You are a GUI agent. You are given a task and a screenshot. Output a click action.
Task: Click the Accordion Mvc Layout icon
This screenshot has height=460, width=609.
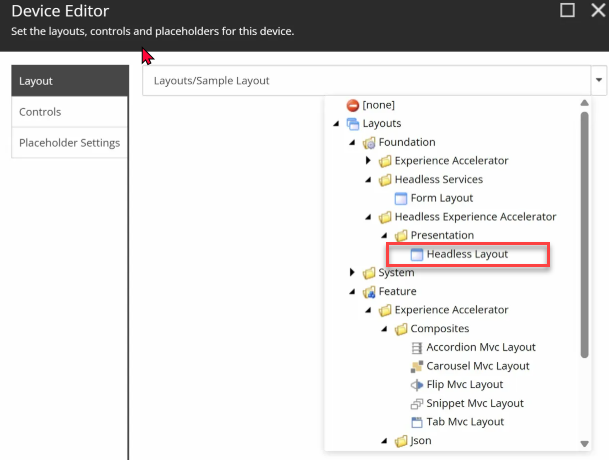click(x=417, y=348)
